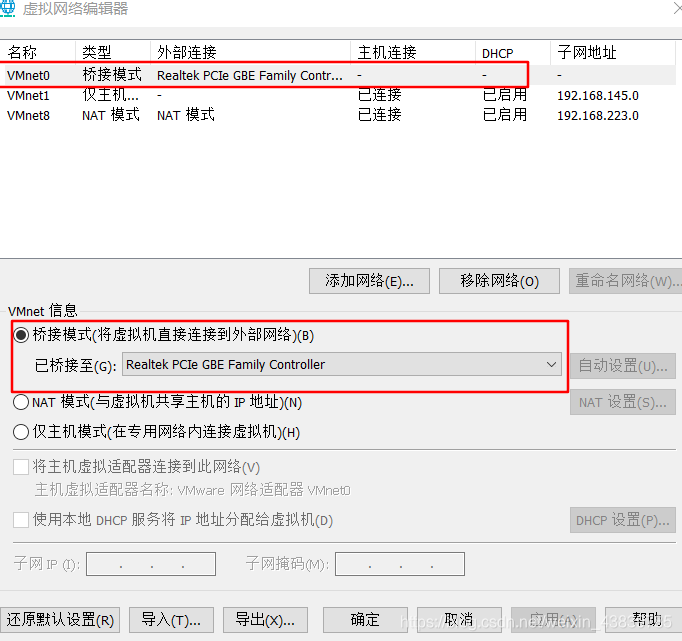Image resolution: width=682 pixels, height=641 pixels.
Task: Click Realtek PCIe GBE Family Contr... cell
Action: pyautogui.click(x=250, y=76)
